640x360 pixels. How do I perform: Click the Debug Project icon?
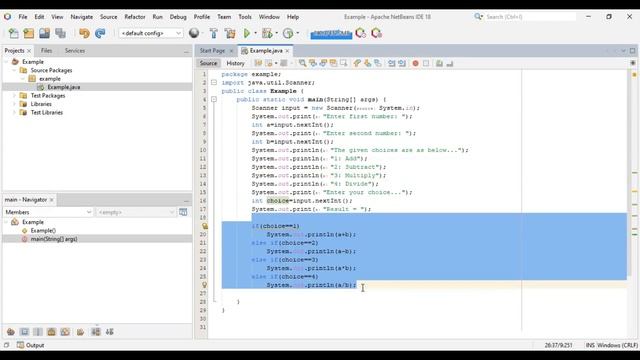click(x=267, y=33)
